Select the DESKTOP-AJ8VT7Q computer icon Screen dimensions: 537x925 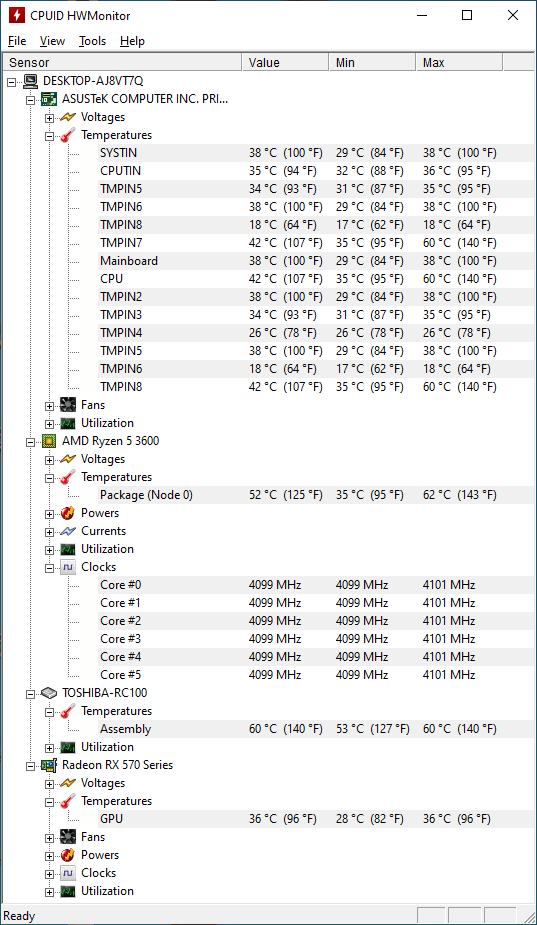[x=30, y=81]
